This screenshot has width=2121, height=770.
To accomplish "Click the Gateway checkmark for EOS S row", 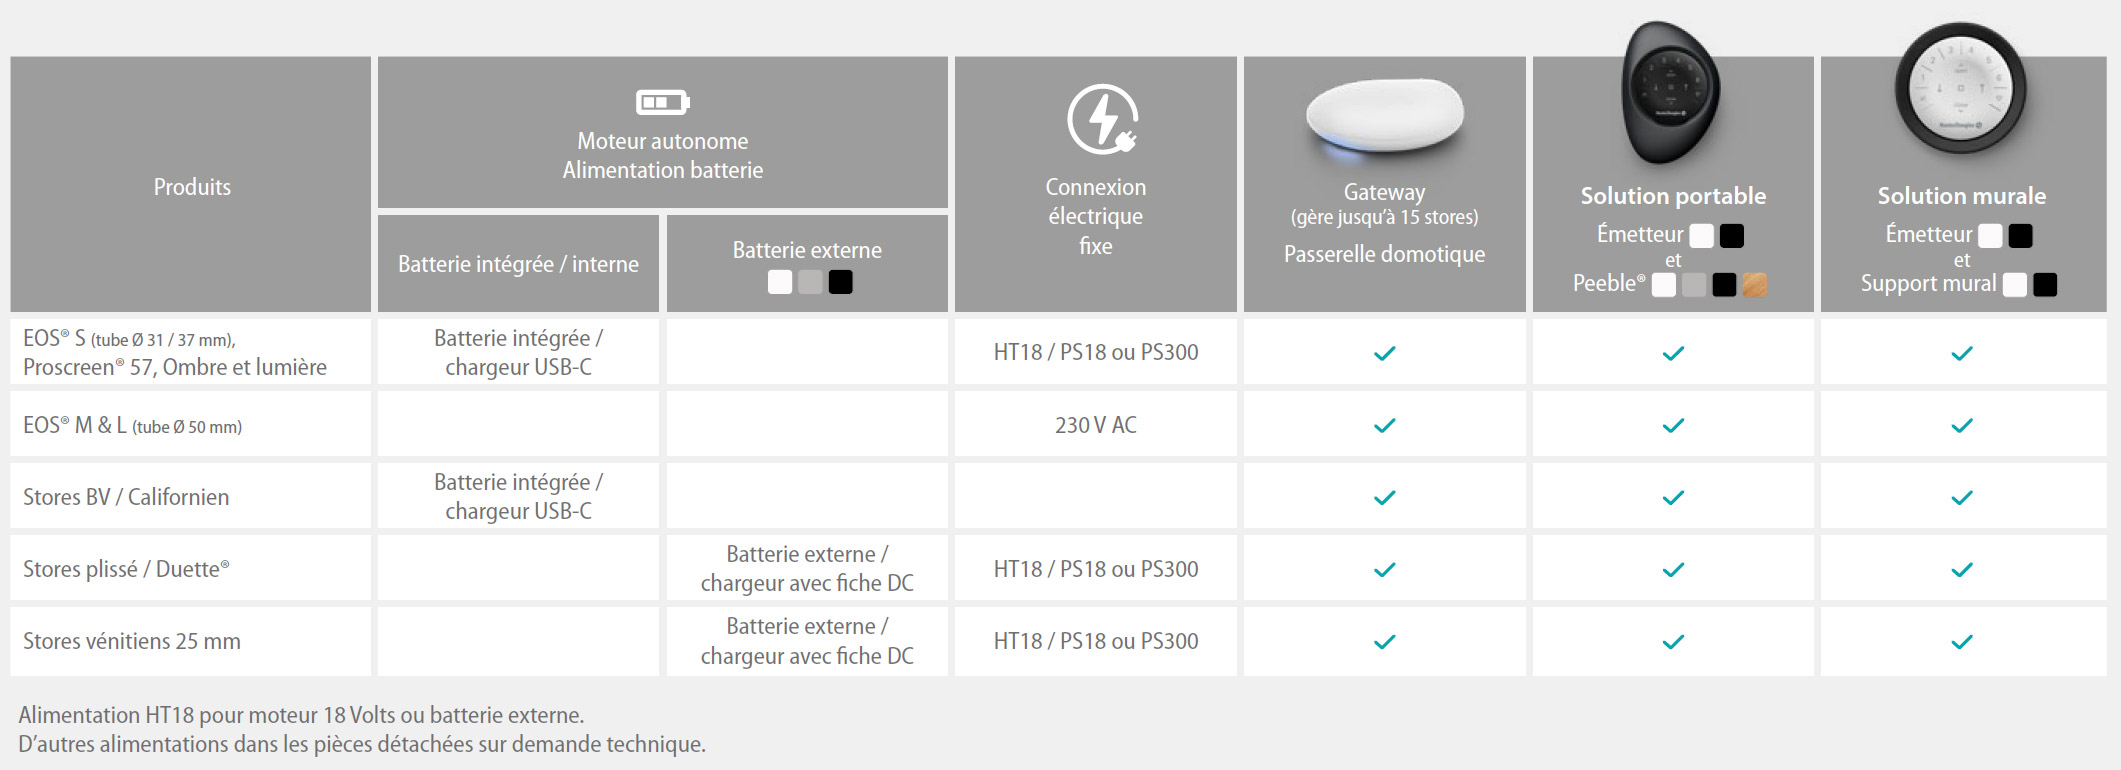I will click(x=1384, y=353).
